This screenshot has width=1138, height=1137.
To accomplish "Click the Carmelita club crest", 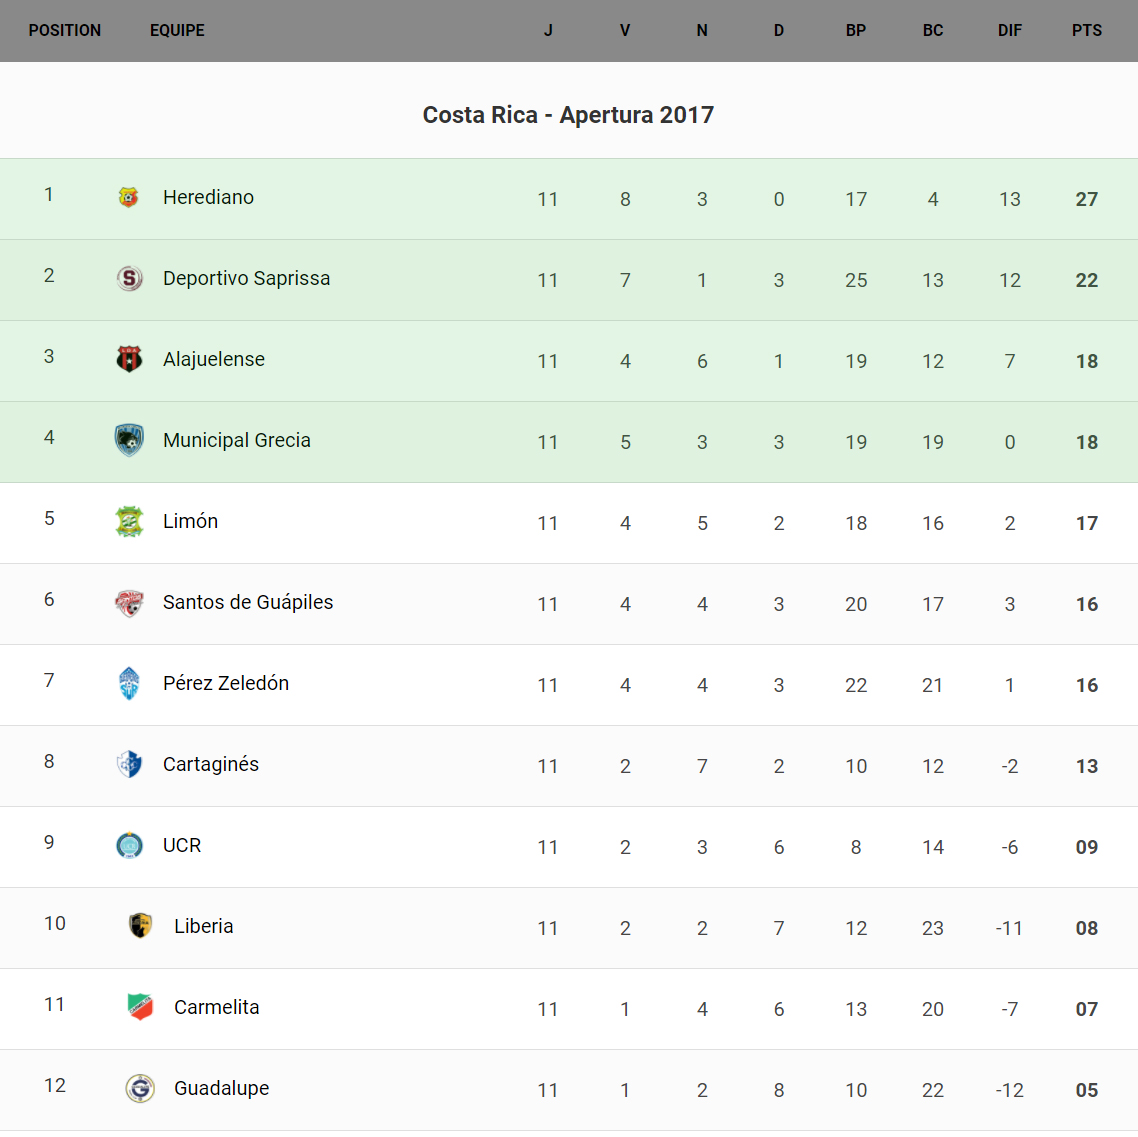I will [140, 1007].
